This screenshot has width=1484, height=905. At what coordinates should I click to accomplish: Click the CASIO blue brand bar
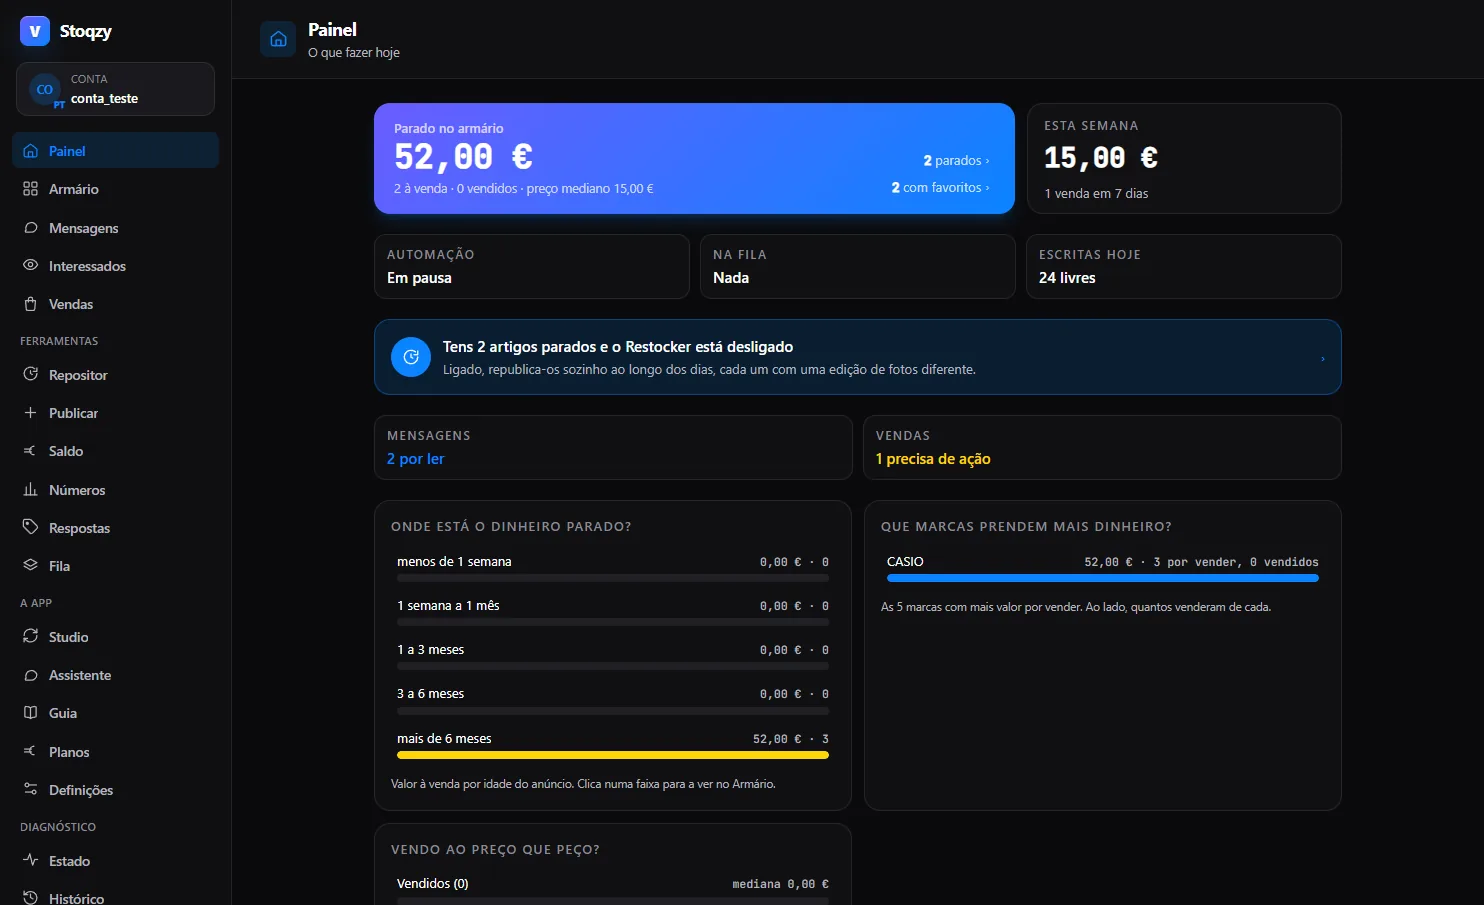tap(1103, 578)
